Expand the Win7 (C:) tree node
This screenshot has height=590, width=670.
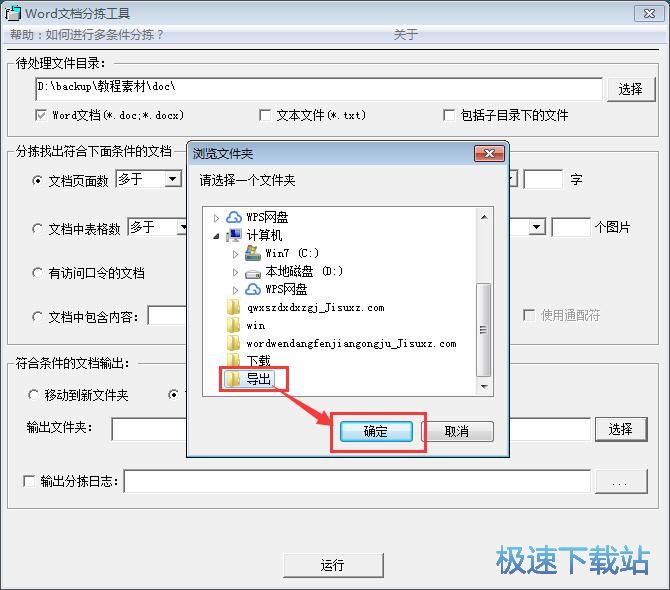pyautogui.click(x=235, y=254)
